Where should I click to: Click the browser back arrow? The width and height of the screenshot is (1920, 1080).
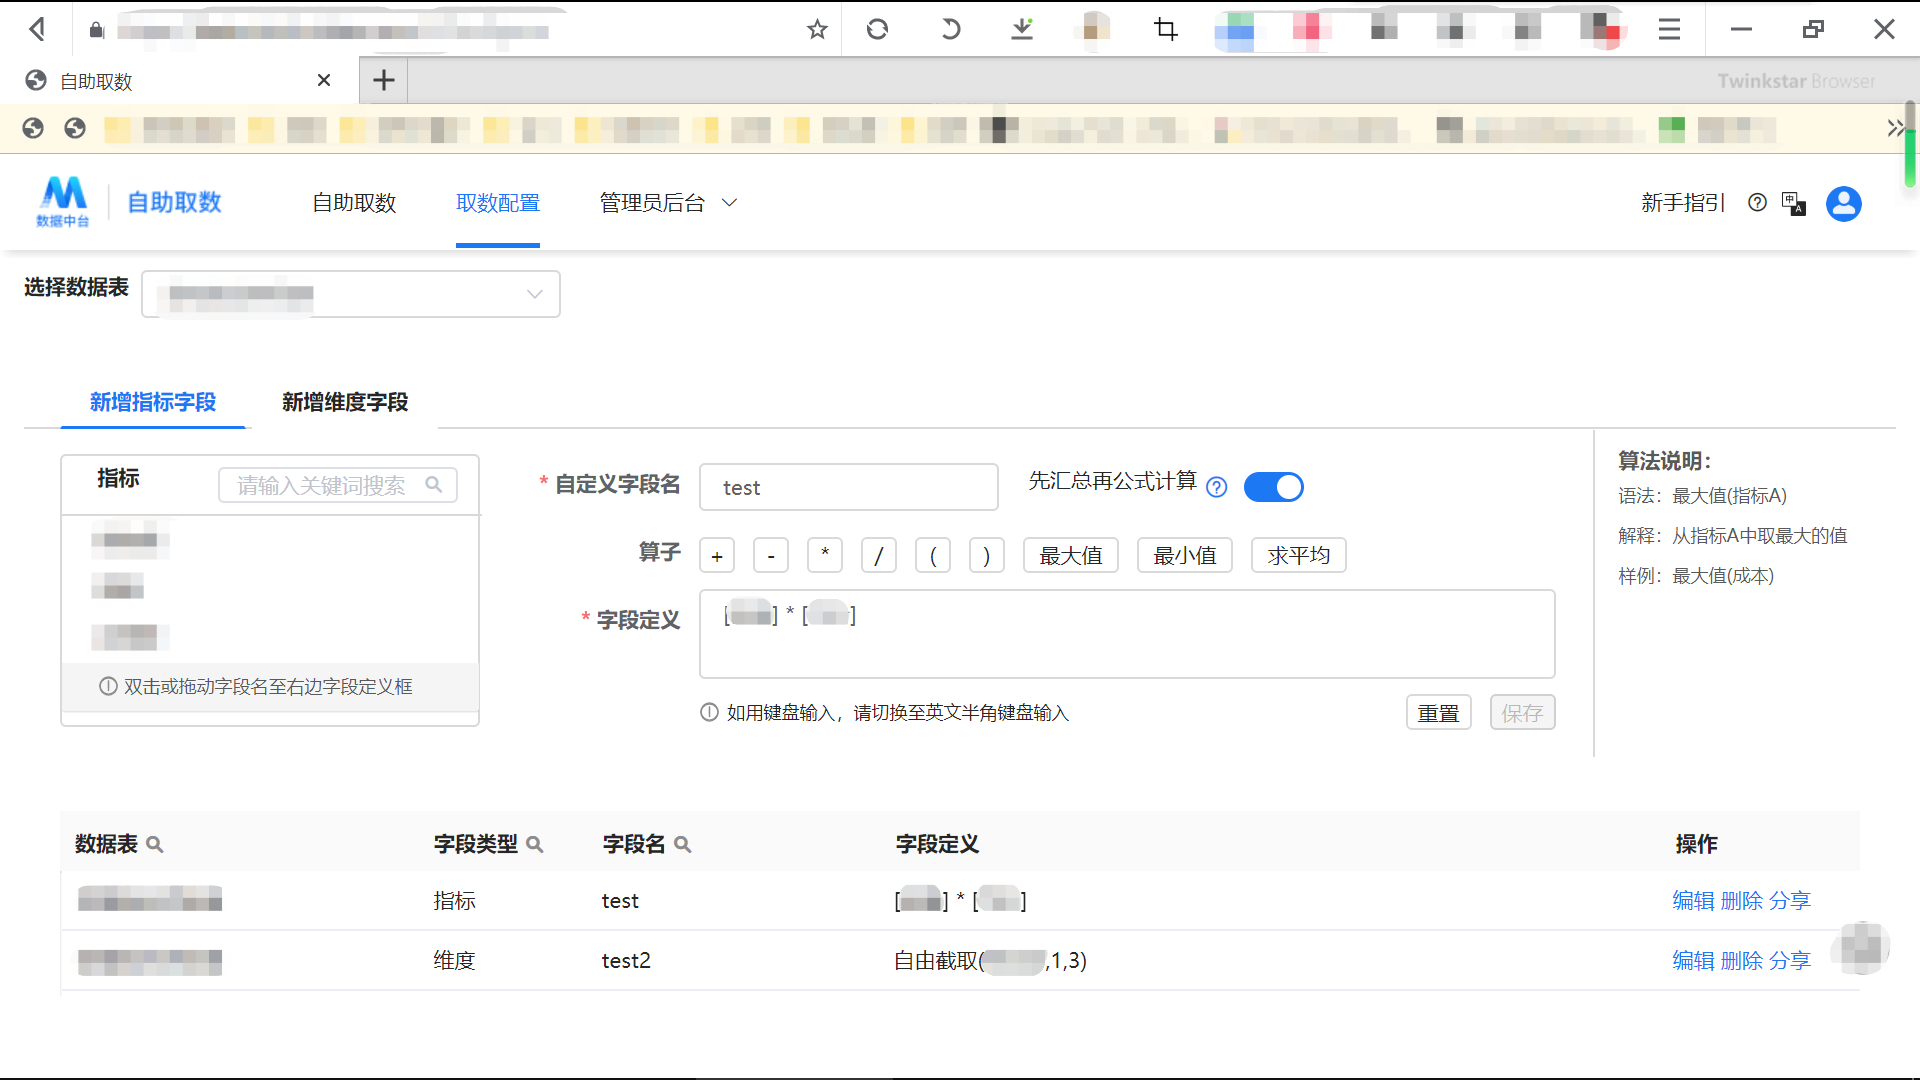coord(38,29)
